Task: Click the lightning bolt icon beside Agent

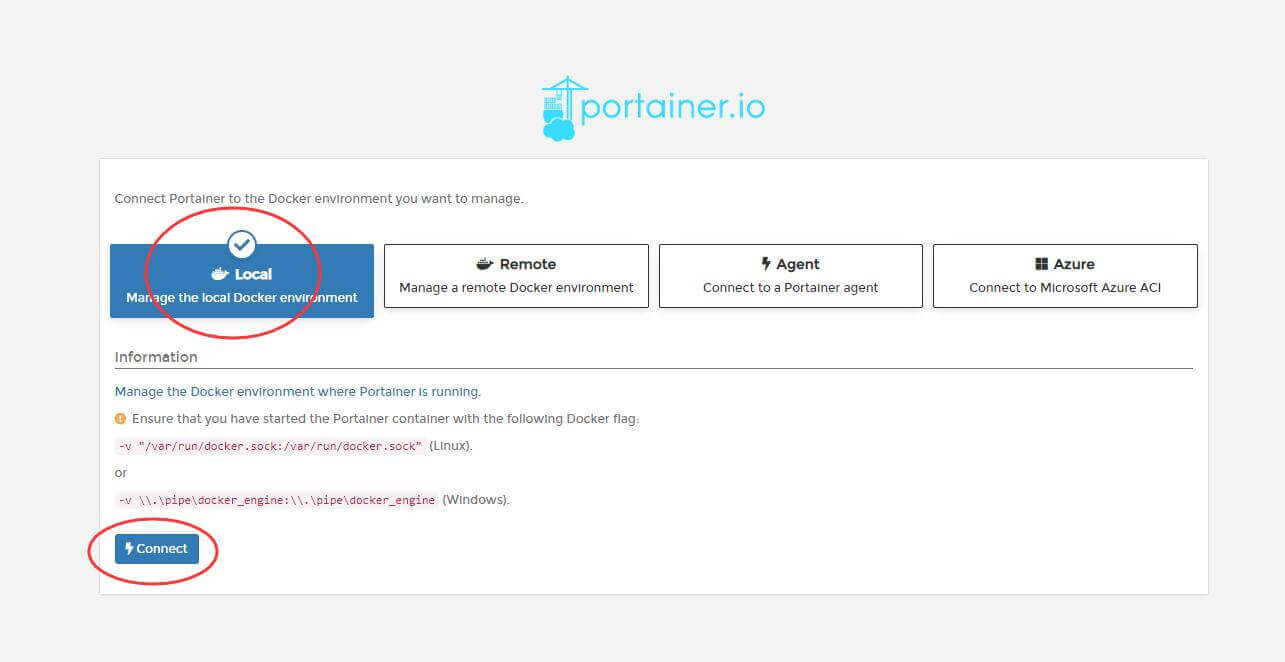Action: [x=766, y=264]
